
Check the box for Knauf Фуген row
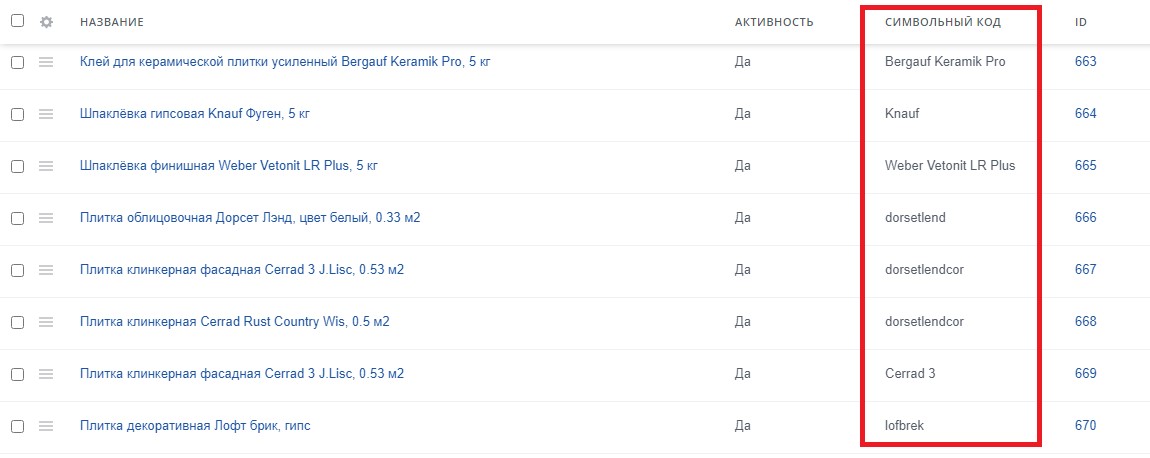tap(17, 114)
